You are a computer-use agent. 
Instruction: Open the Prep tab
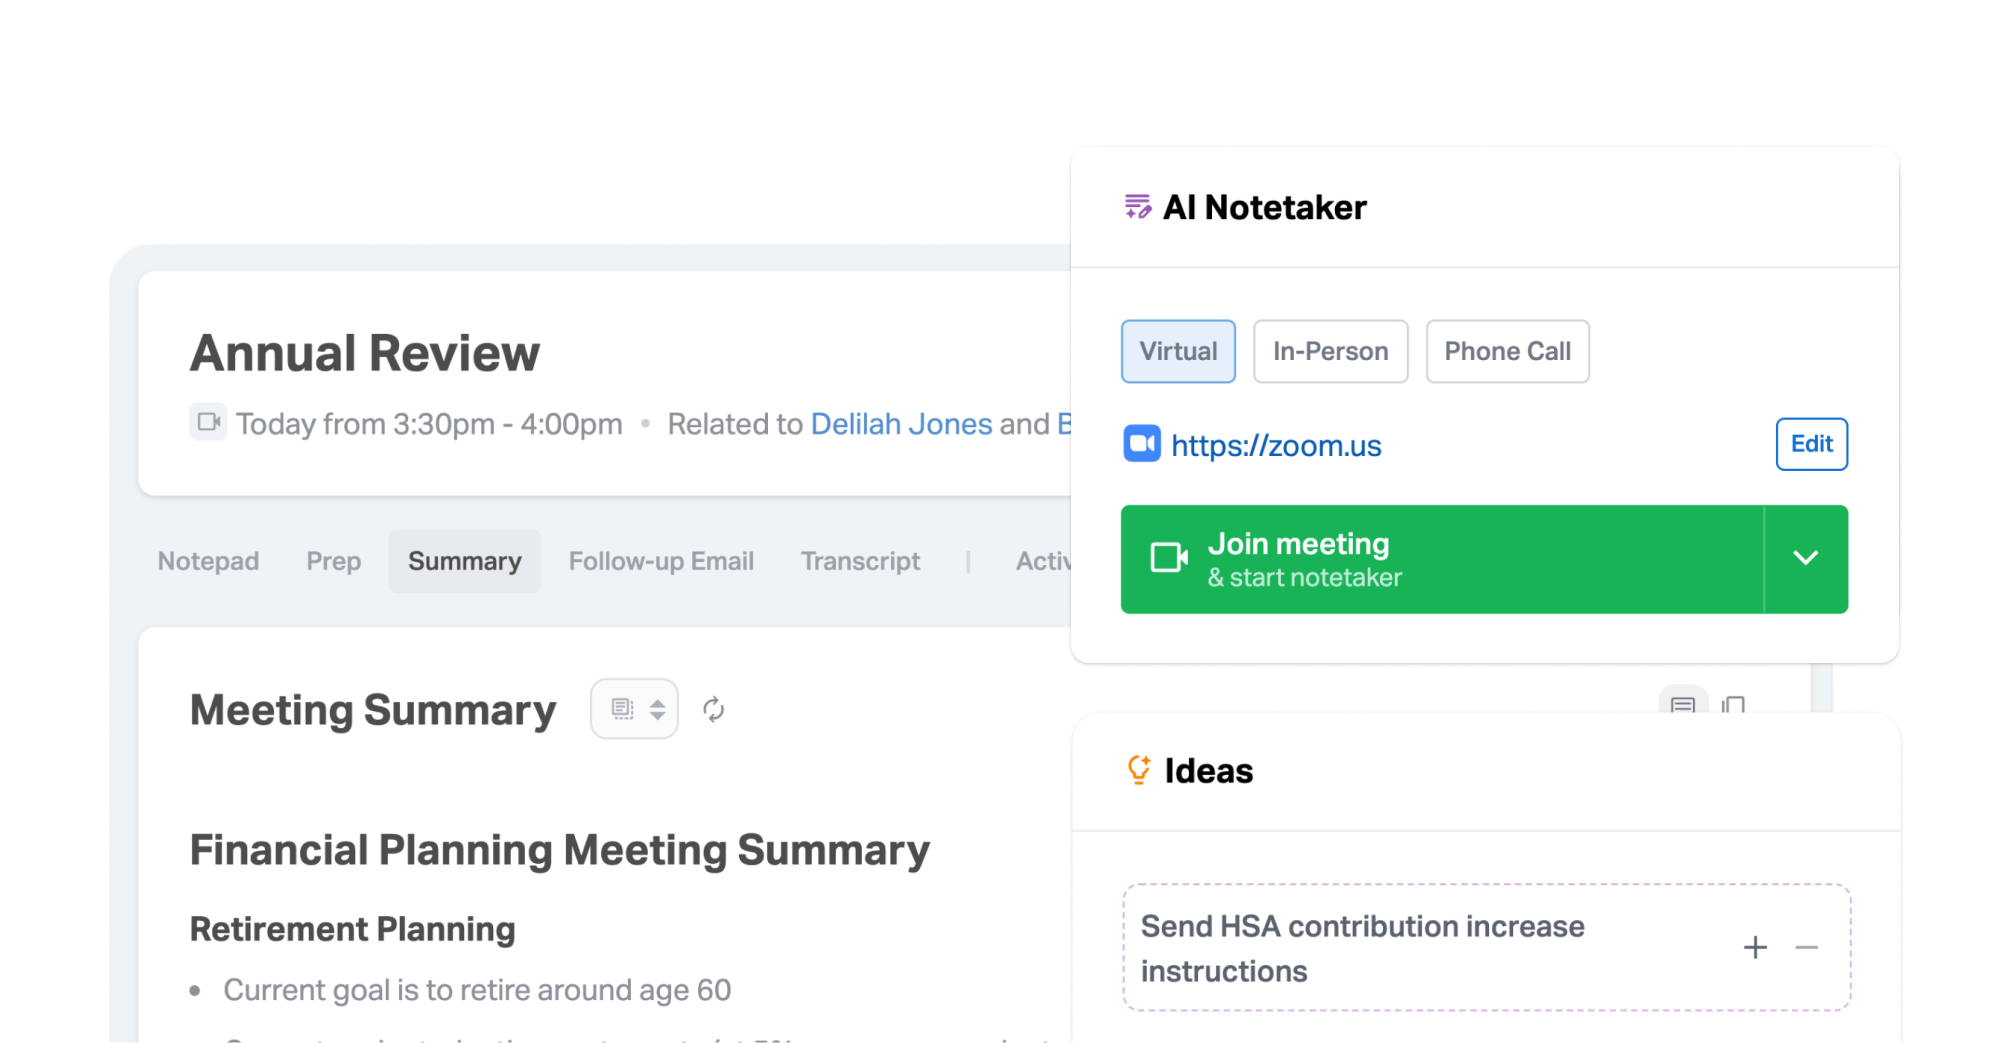tap(333, 561)
